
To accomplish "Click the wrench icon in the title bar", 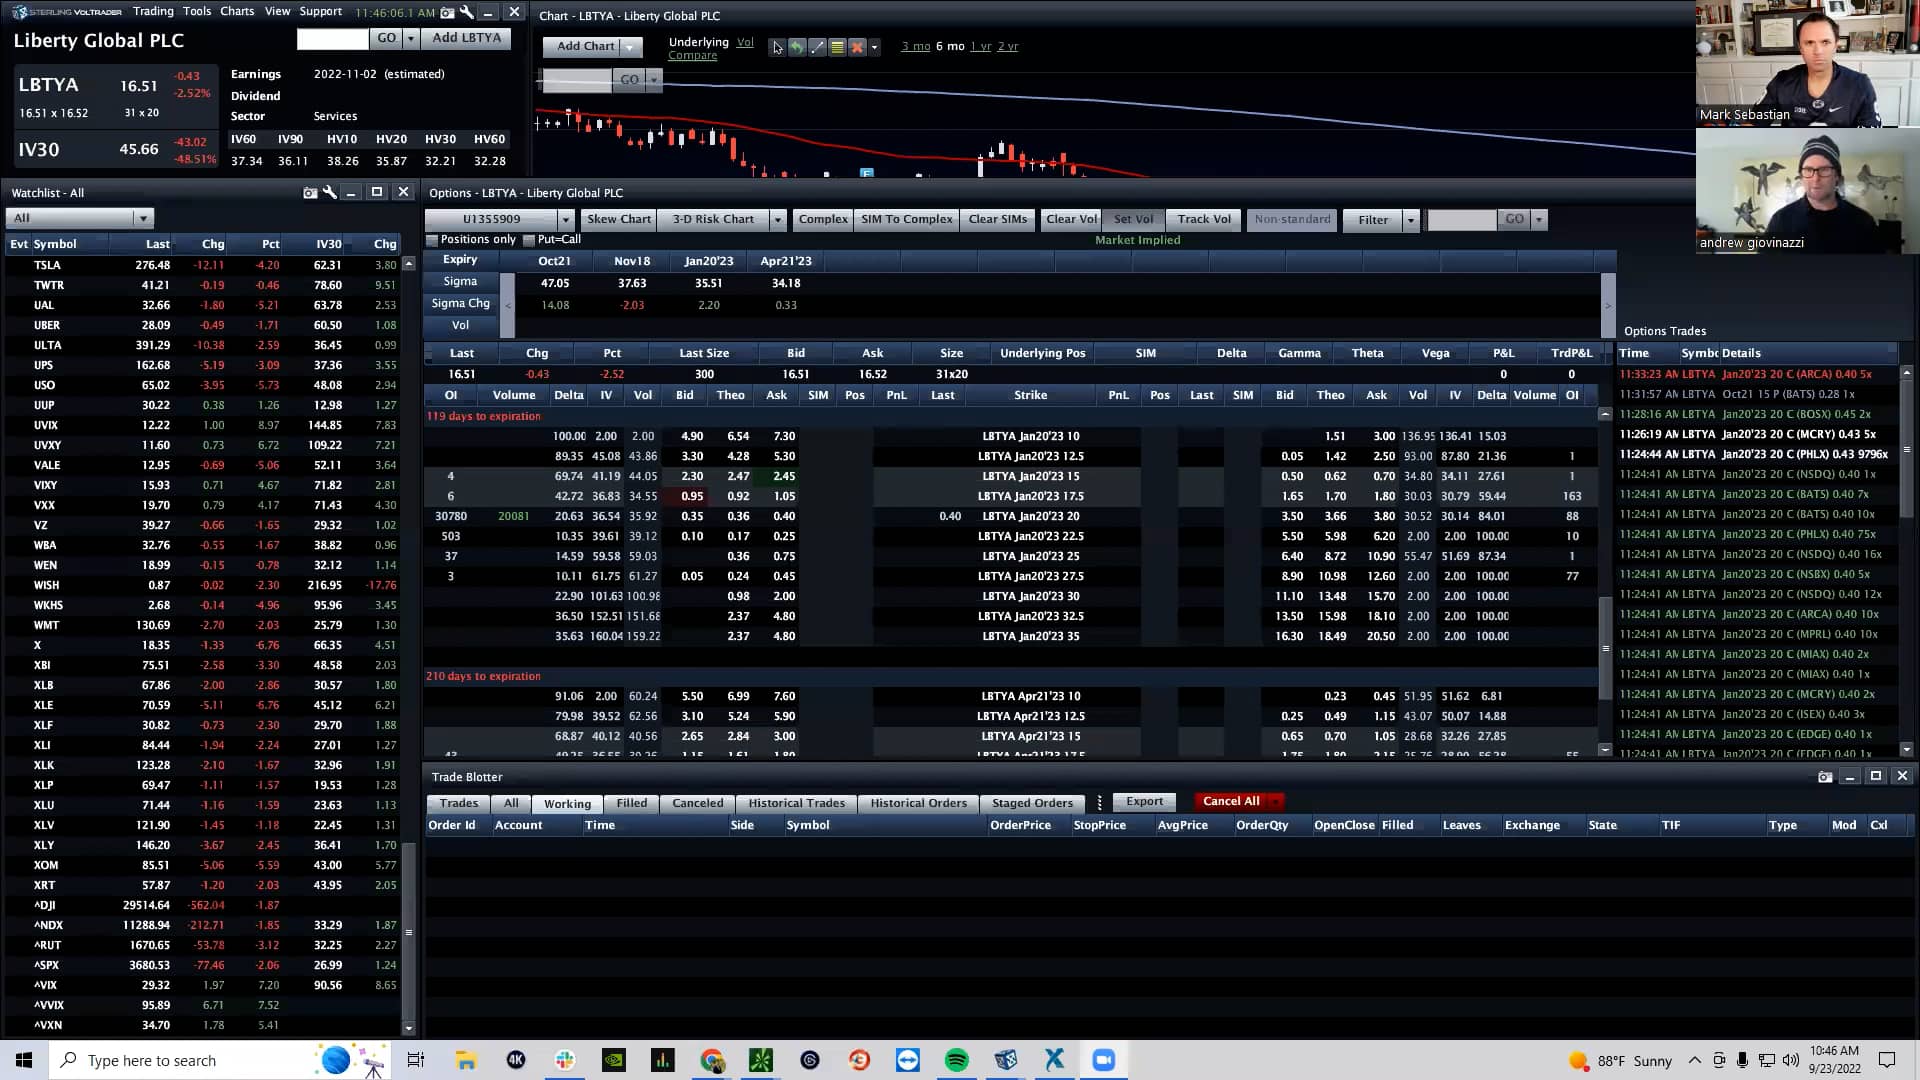I will click(x=464, y=13).
